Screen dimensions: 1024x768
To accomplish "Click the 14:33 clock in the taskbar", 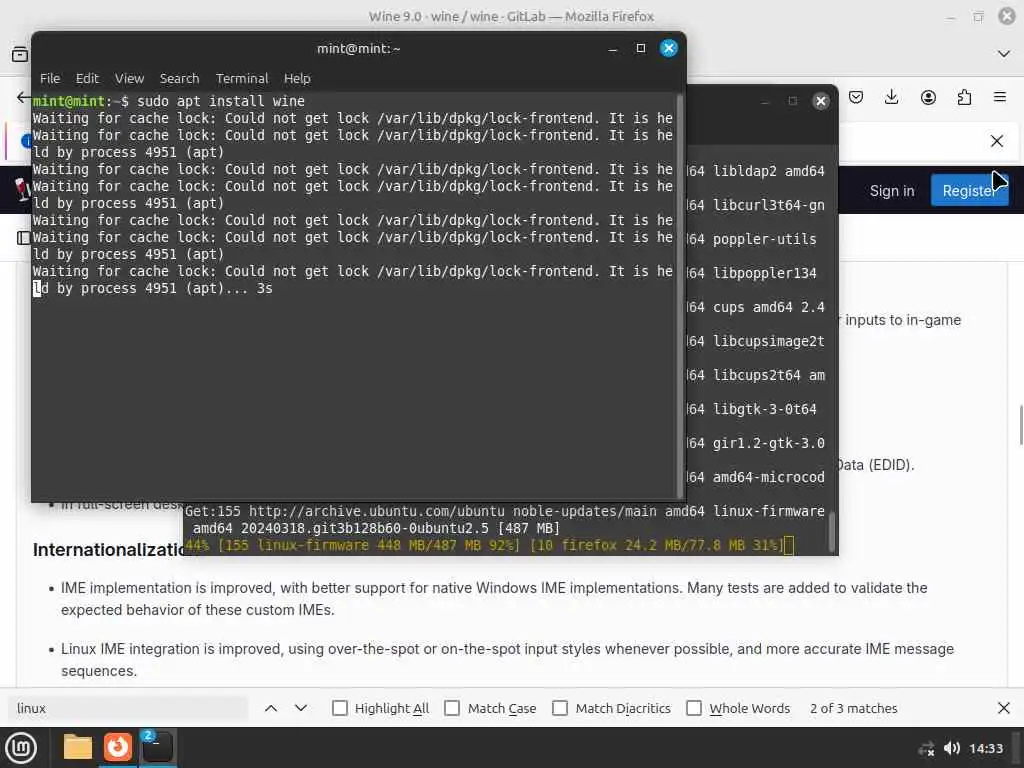I will point(985,748).
